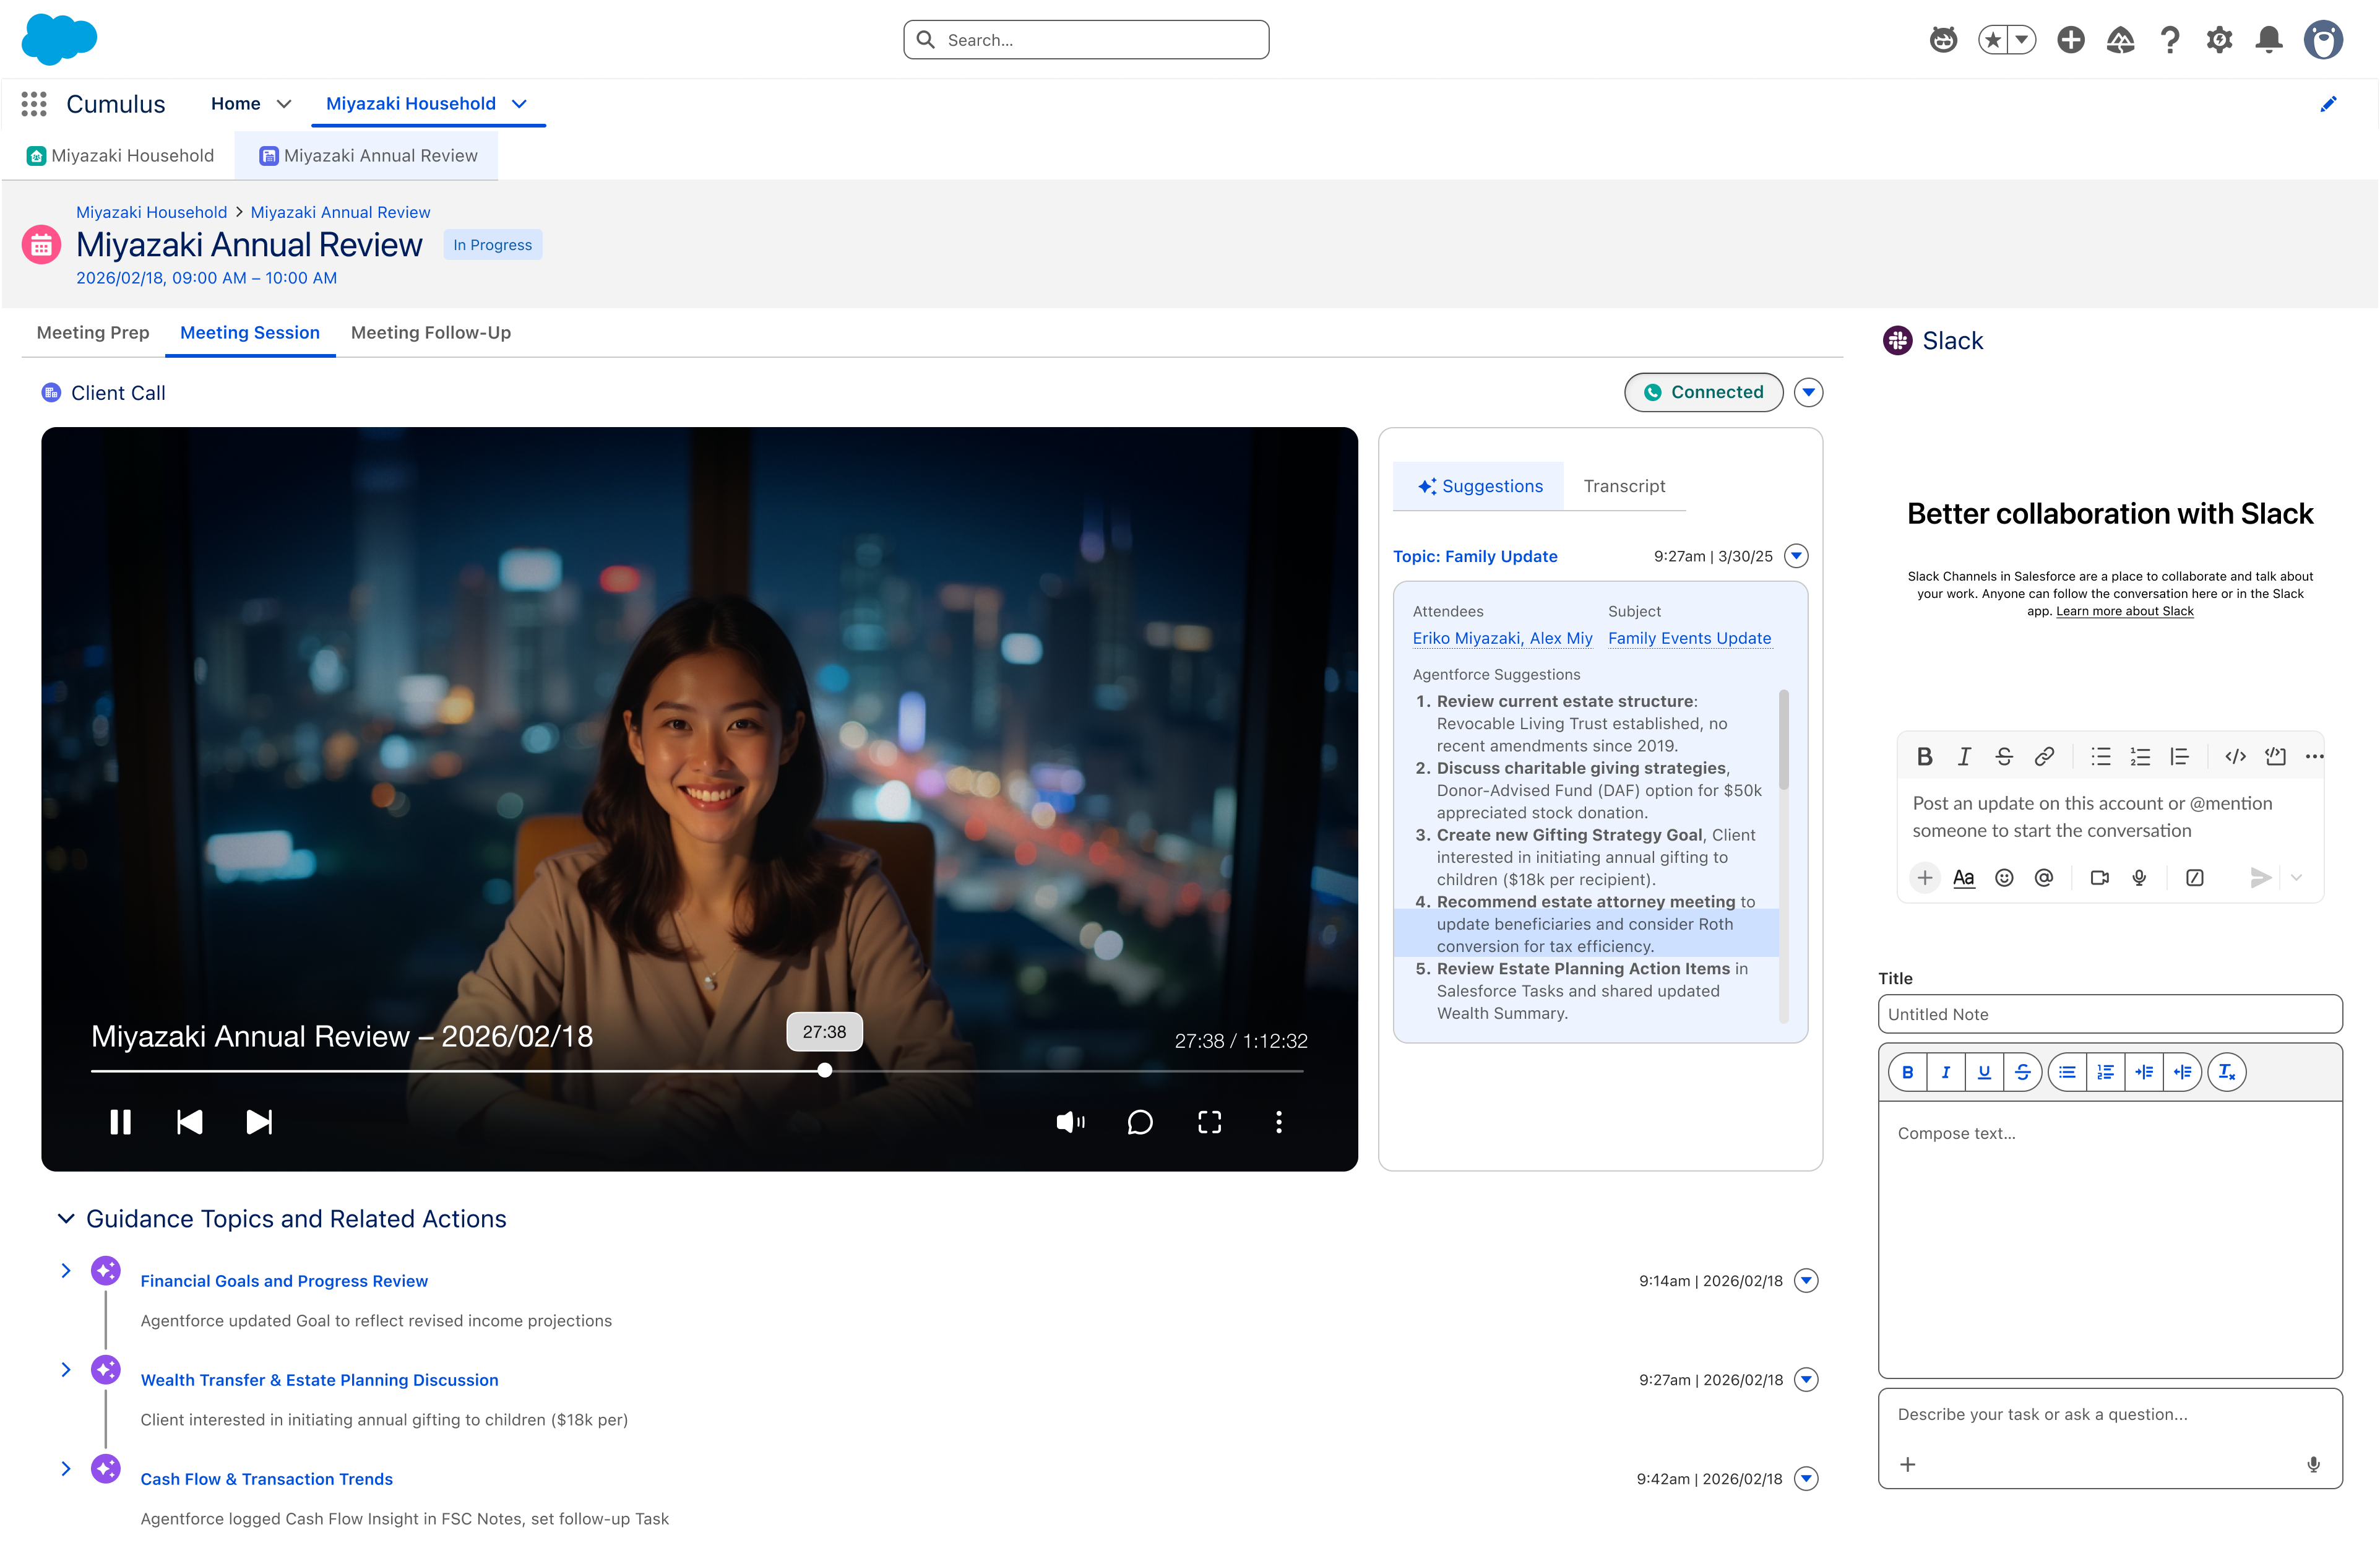Switch to the Meeting Prep tab
Screen dimensions: 2380x1566
pos(93,332)
